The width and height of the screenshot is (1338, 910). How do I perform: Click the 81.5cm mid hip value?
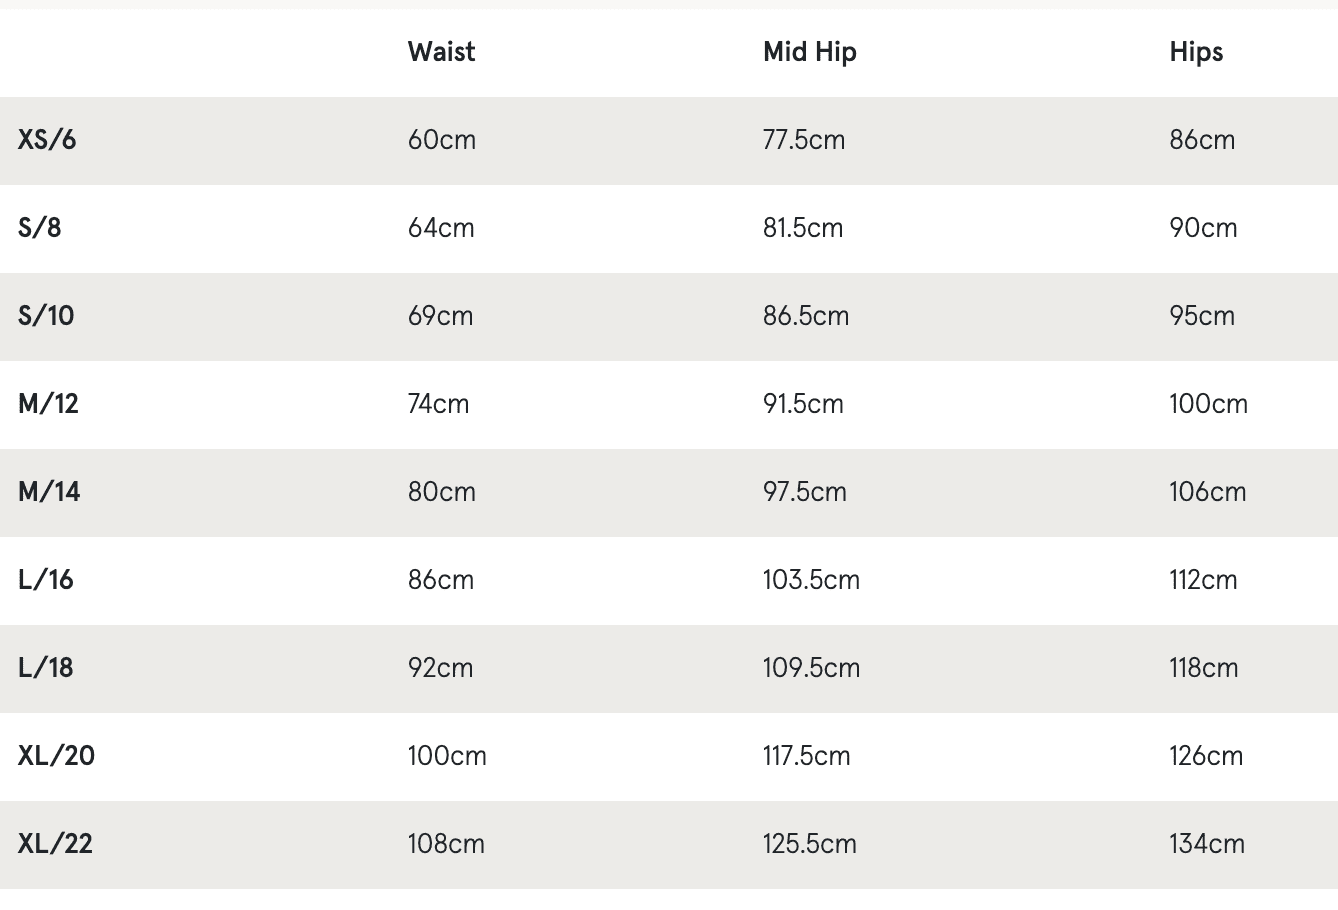803,228
